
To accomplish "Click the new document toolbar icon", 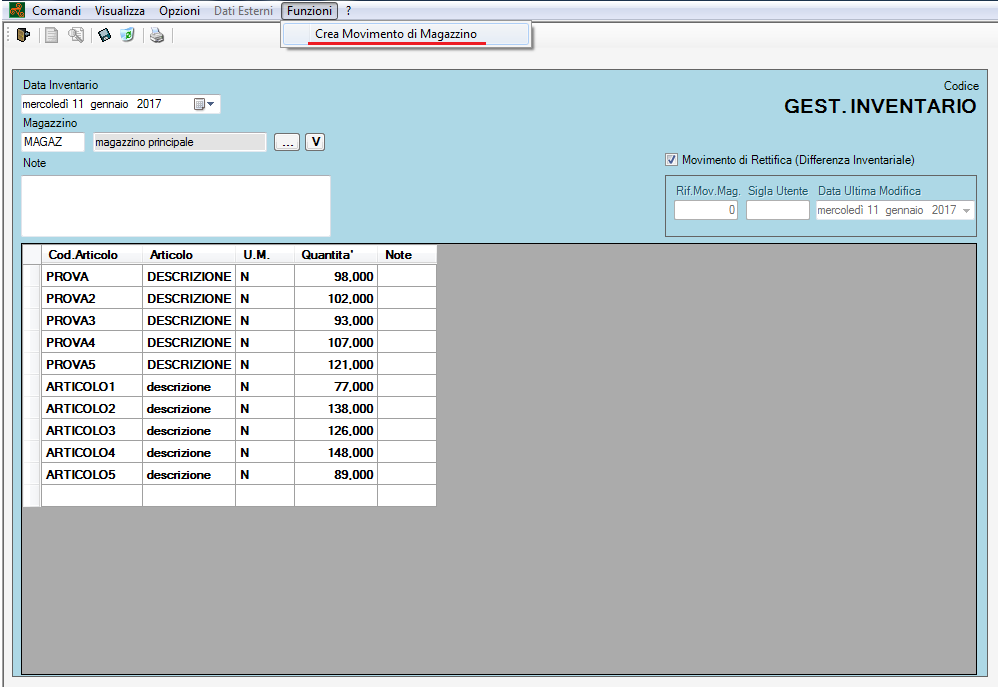I will (x=51, y=35).
